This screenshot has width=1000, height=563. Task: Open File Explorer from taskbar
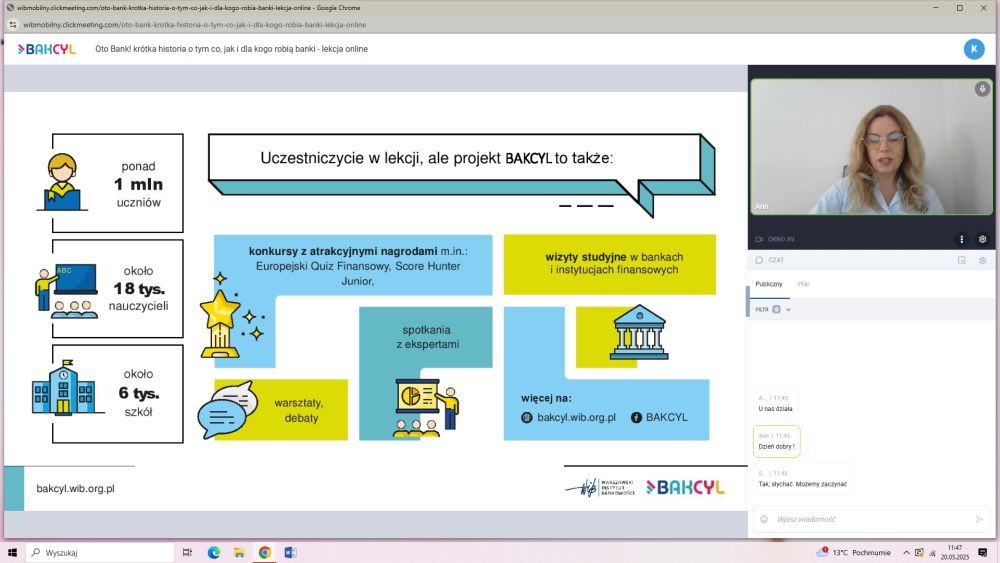coord(239,553)
